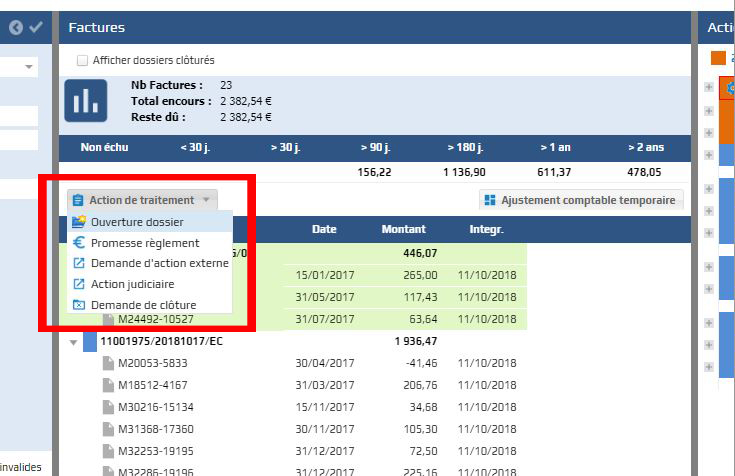
Task: Collapse the 11001975/20181017/EC dossier group
Action: pos(73,342)
